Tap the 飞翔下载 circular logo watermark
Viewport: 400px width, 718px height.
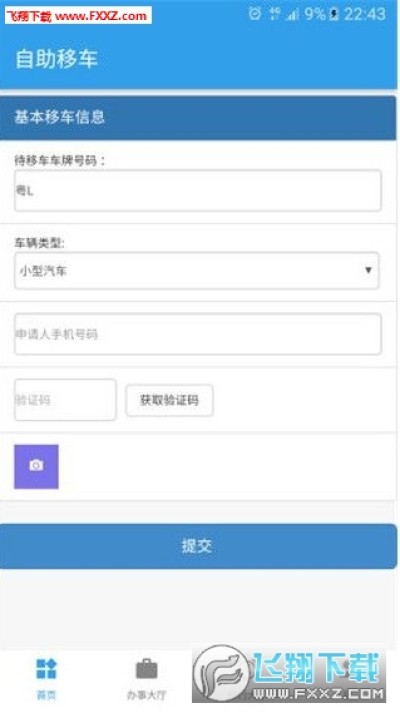click(221, 673)
